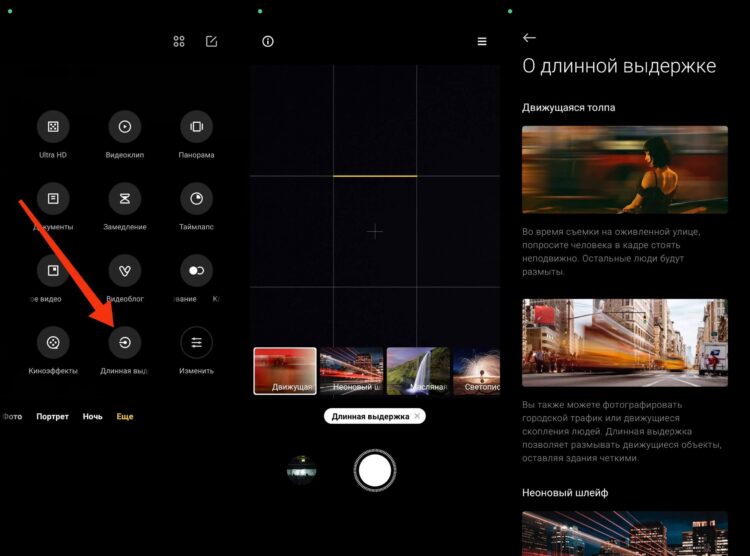Open the Ultra HD shooting mode
Image resolution: width=750 pixels, height=556 pixels.
point(53,127)
